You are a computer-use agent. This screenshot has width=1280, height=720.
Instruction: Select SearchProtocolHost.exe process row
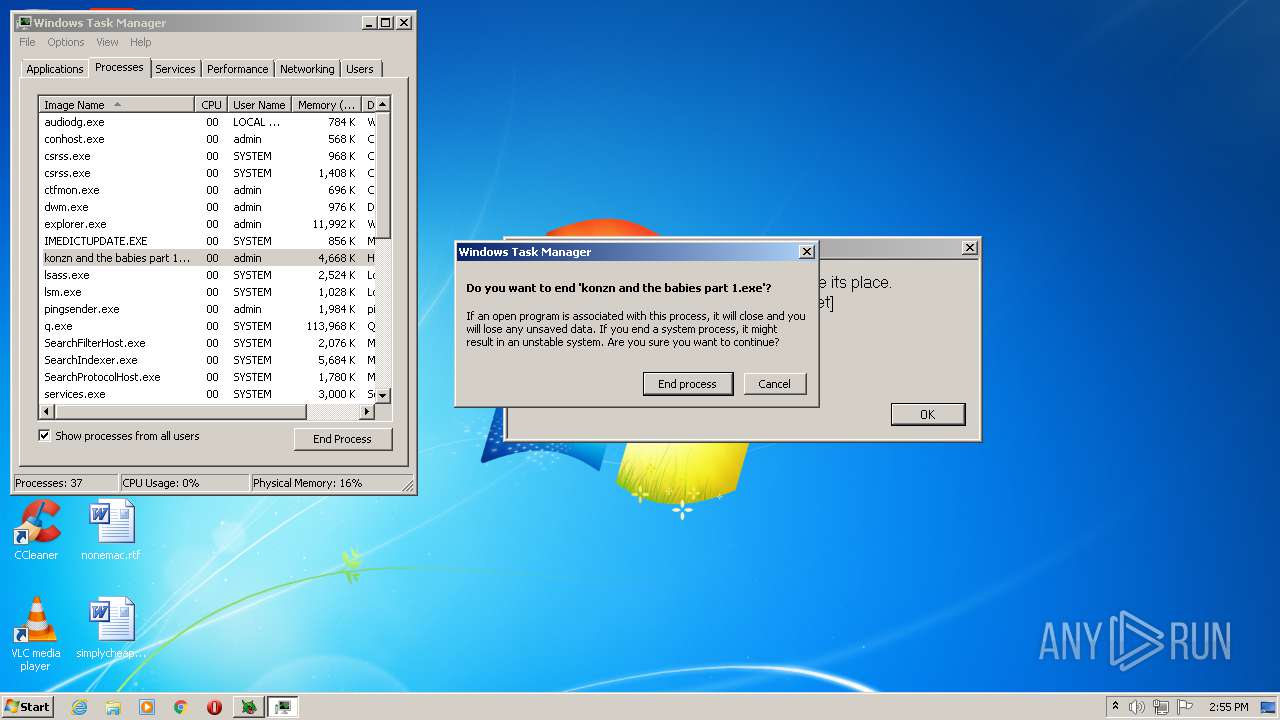pos(207,377)
